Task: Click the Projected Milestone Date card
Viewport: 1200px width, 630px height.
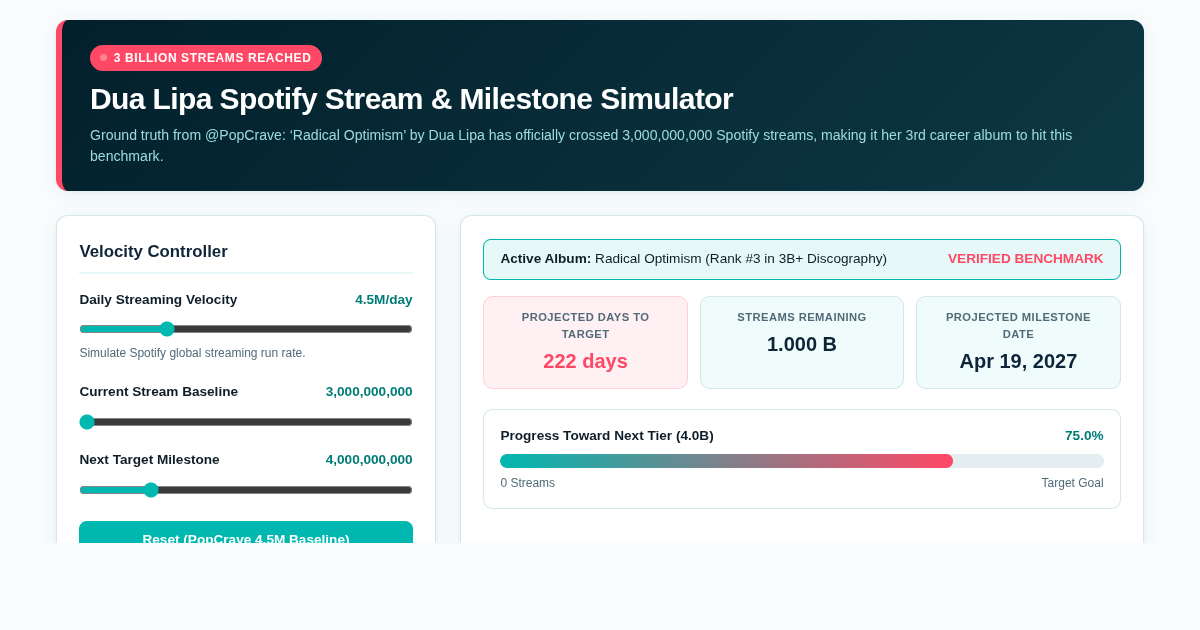Action: tap(1018, 343)
